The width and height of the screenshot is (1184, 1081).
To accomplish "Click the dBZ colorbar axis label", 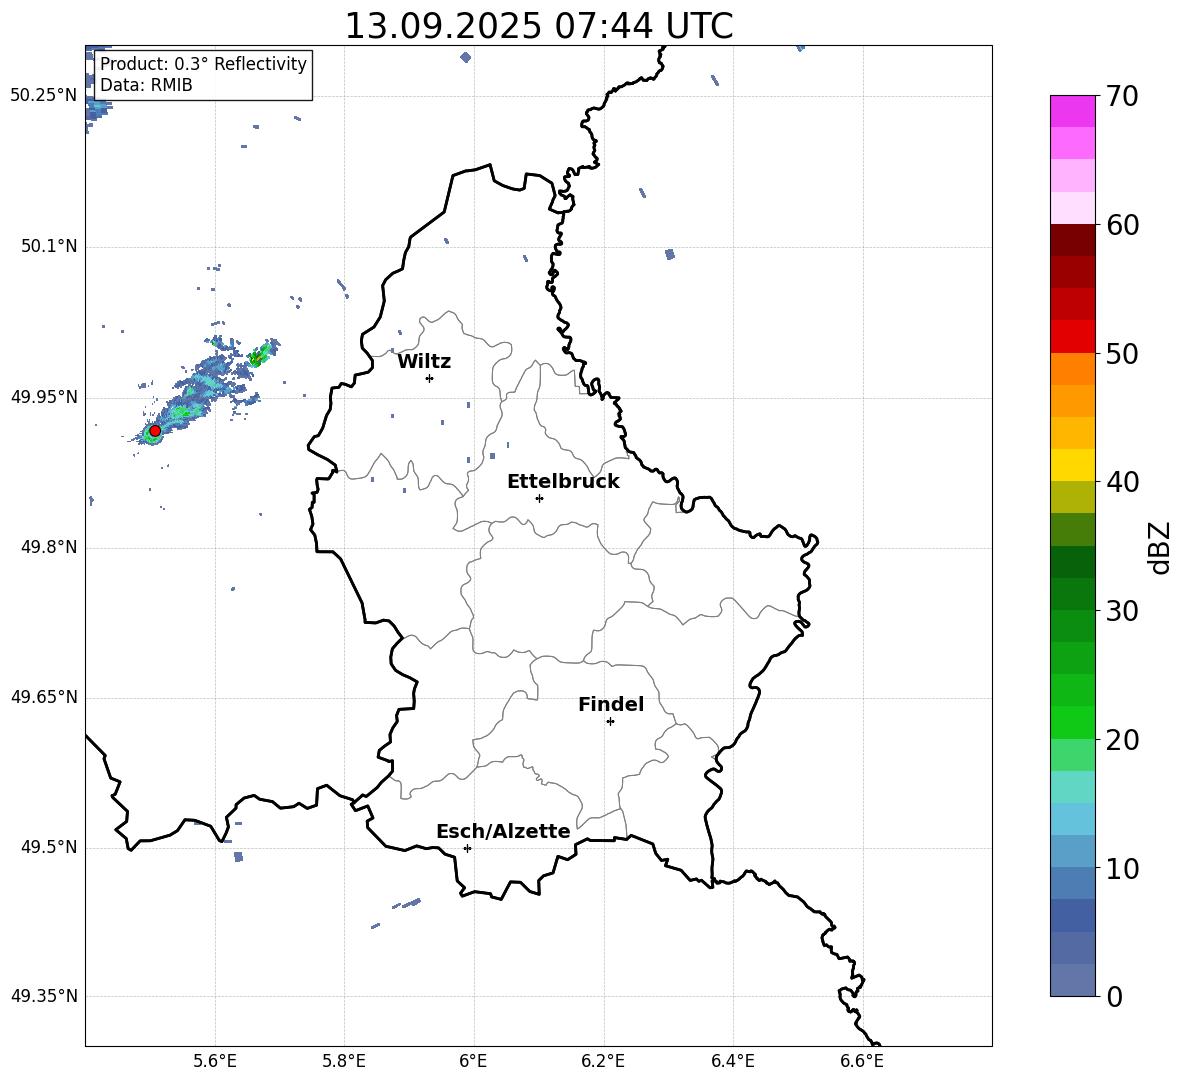I will (x=1161, y=547).
